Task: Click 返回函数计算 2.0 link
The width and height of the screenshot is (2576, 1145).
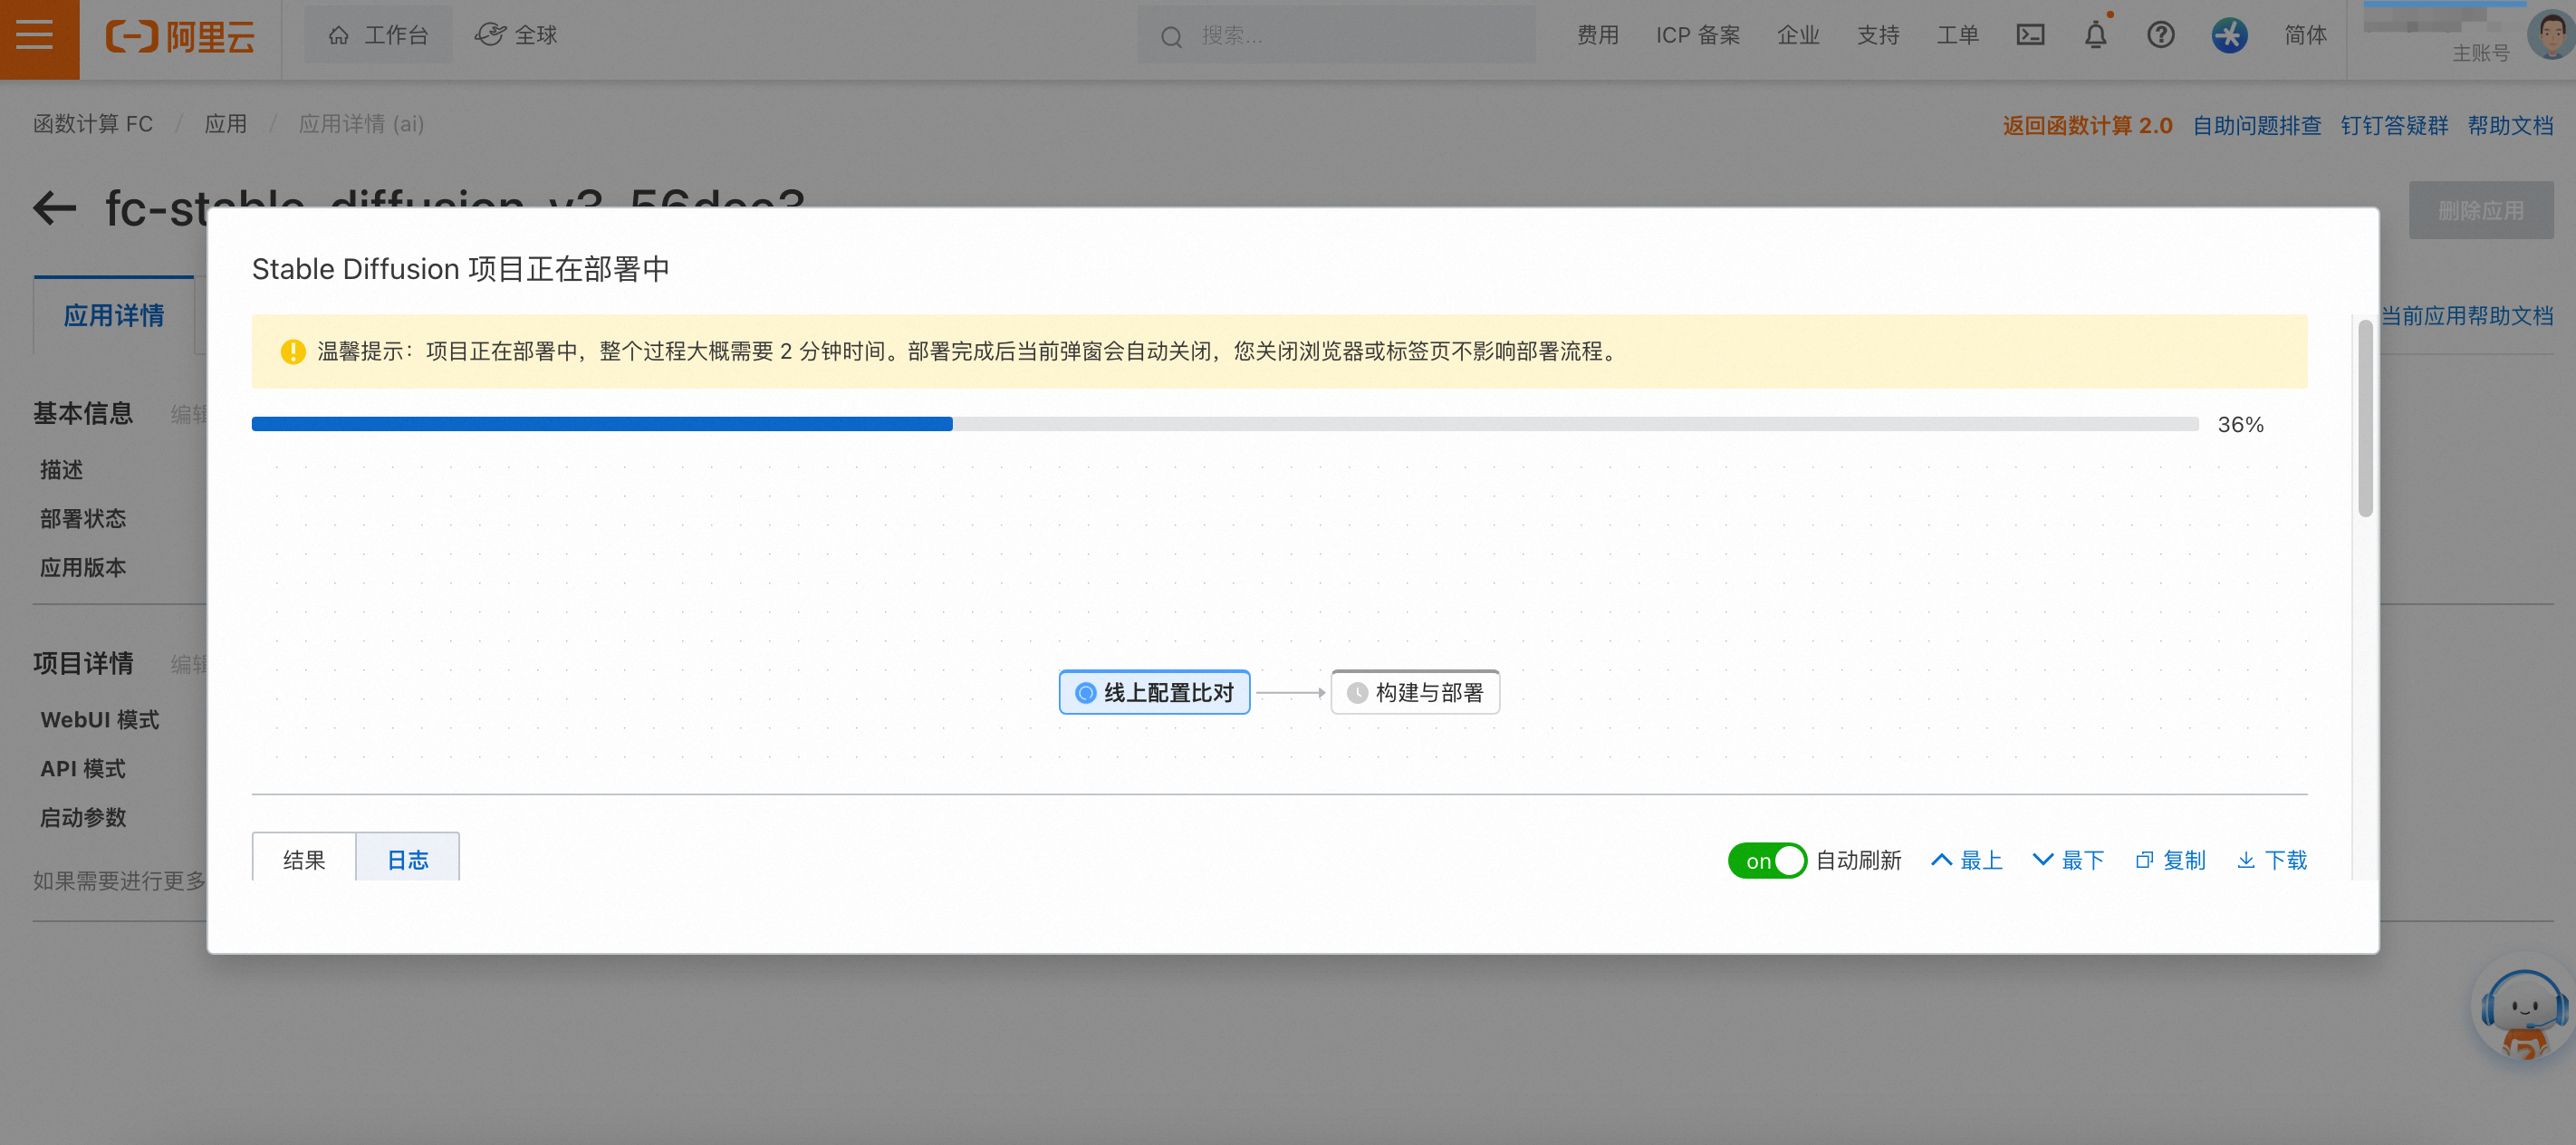Action: (x=2087, y=125)
